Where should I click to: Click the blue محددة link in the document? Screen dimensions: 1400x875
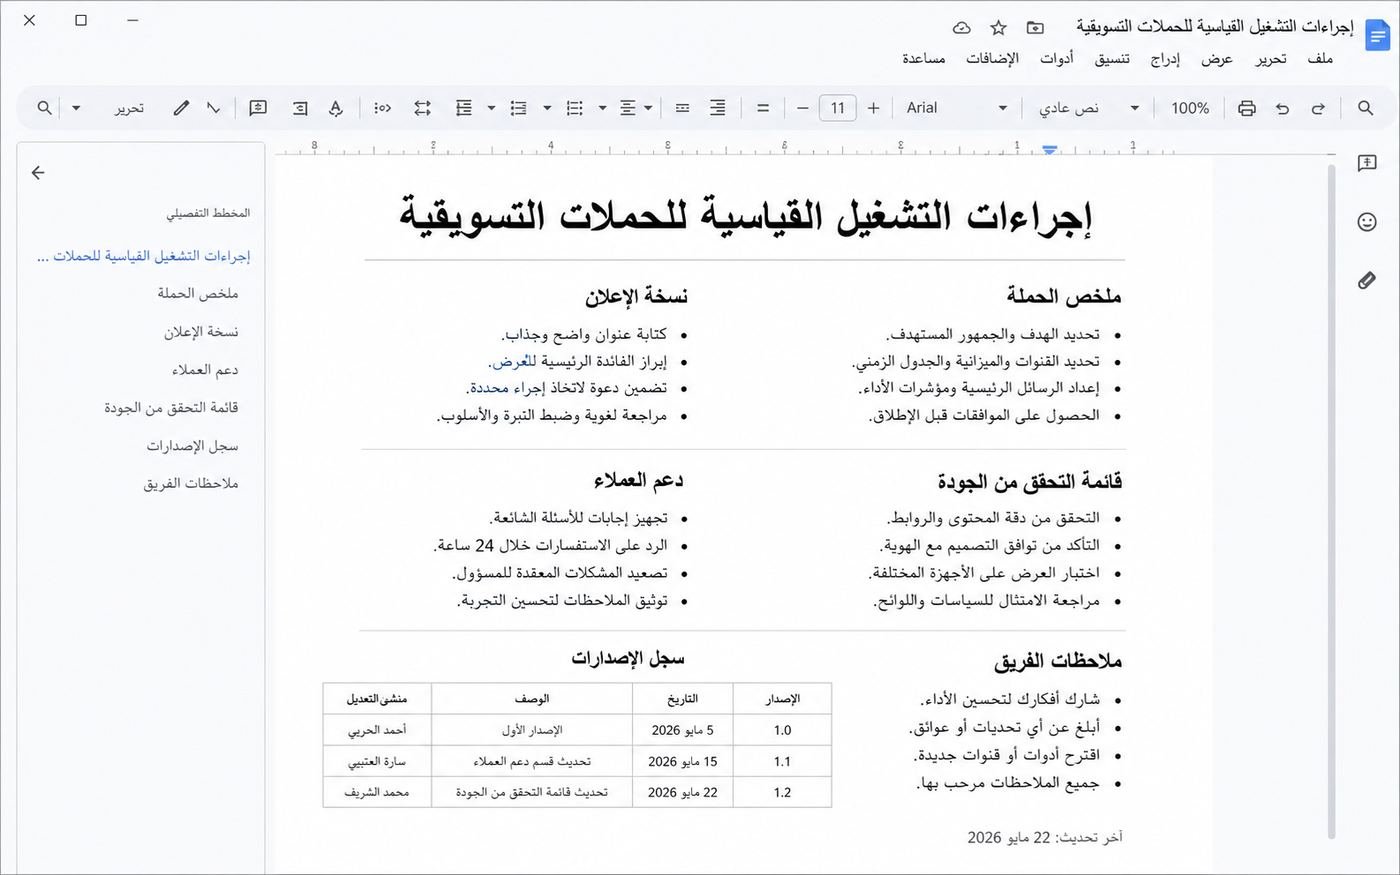[x=490, y=388]
